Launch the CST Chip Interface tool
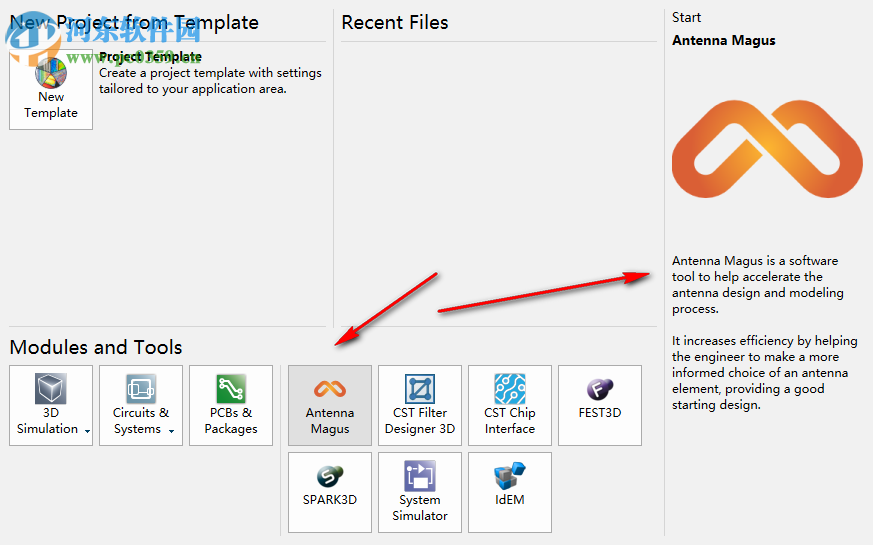The width and height of the screenshot is (873, 545). (510, 405)
